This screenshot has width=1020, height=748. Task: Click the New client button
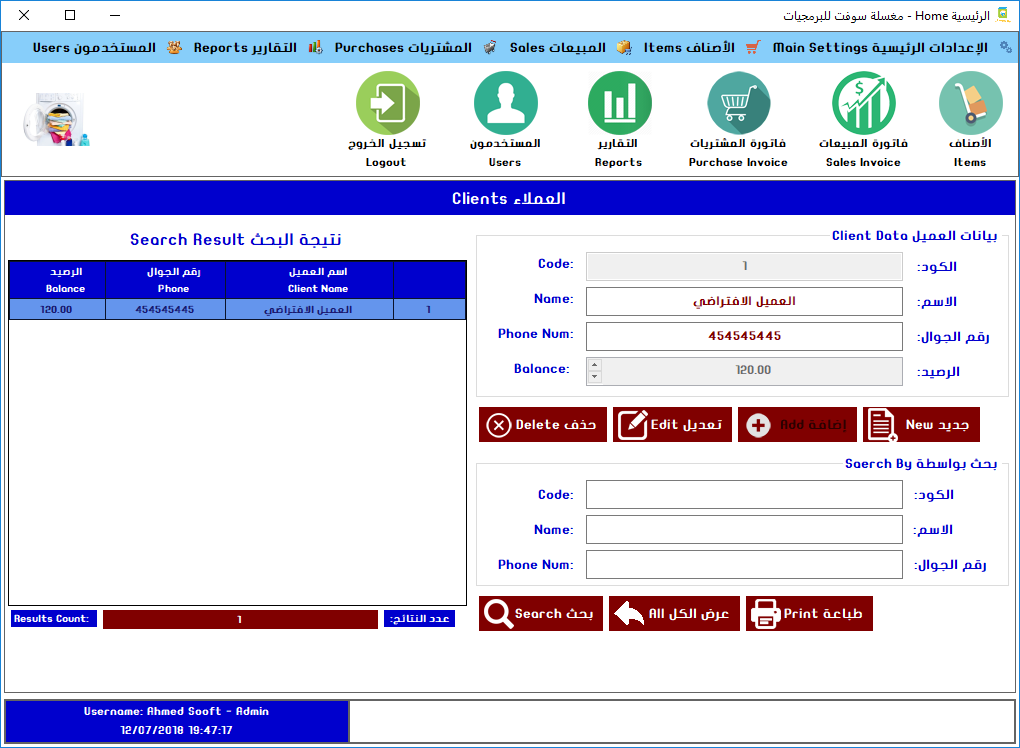(x=921, y=425)
